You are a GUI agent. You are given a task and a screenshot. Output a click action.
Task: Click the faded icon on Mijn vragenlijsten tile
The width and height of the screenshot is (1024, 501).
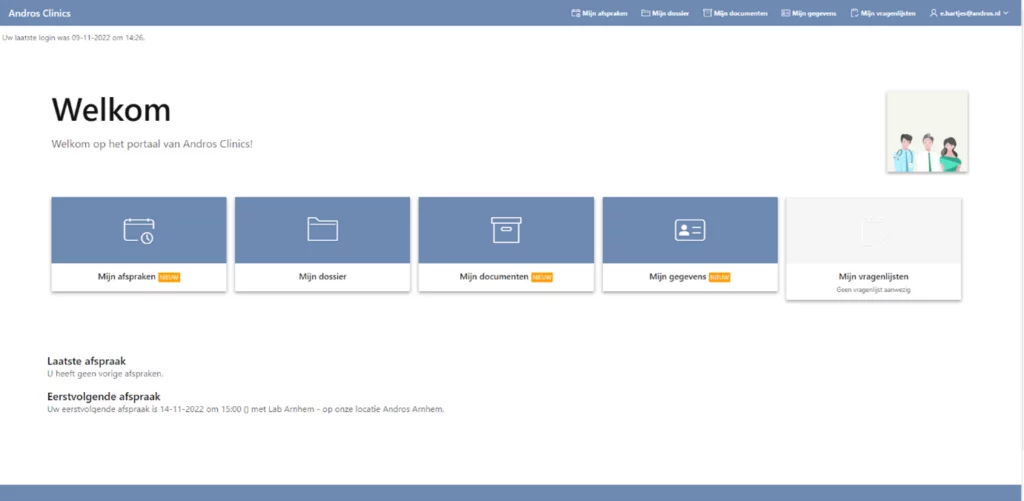coord(873,230)
